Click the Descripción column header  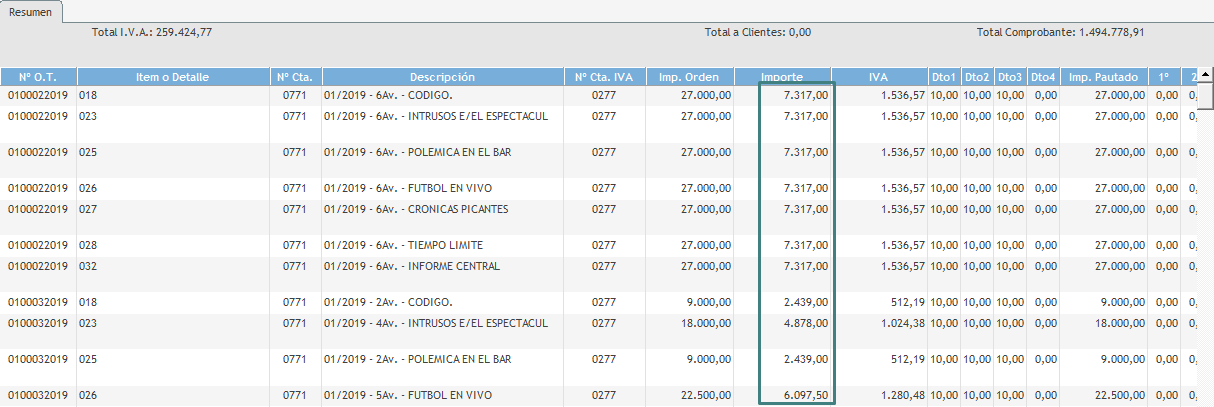click(442, 77)
